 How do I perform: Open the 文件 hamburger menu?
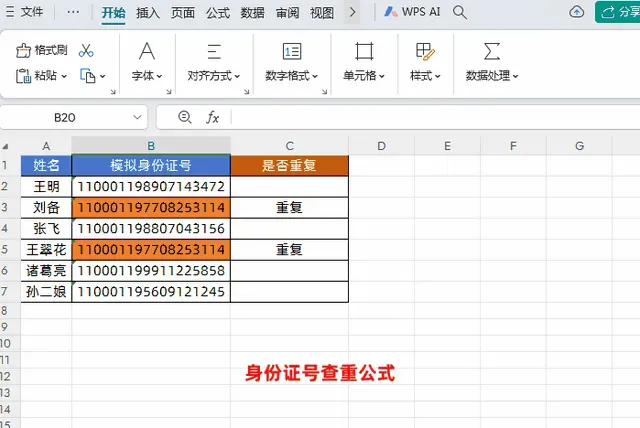pyautogui.click(x=24, y=12)
